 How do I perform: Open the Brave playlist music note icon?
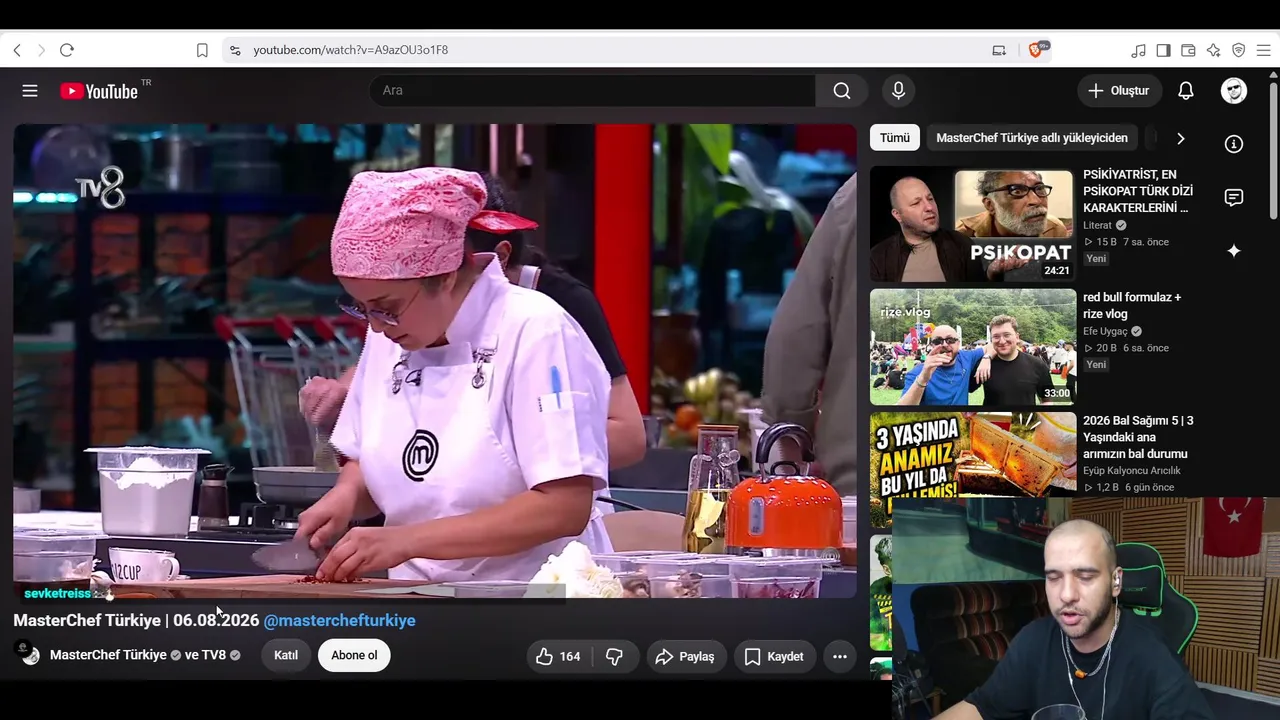point(1139,50)
